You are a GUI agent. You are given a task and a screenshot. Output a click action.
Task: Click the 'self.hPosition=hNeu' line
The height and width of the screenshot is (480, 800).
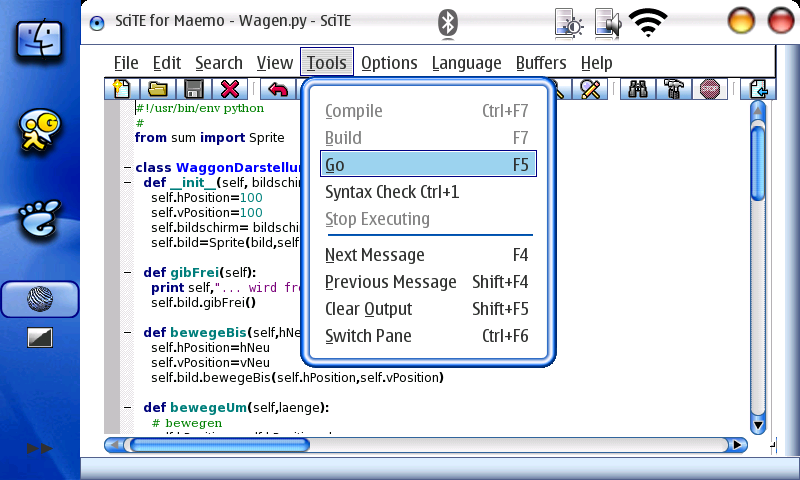pyautogui.click(x=210, y=348)
